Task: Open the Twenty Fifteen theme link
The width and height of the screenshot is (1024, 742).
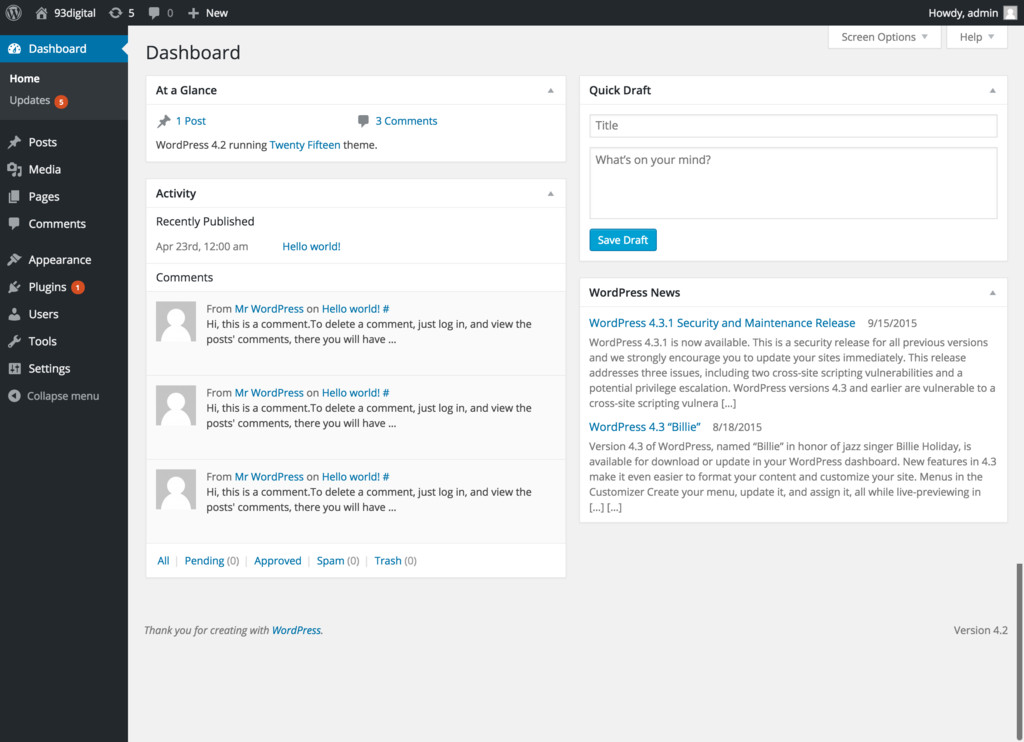Action: pyautogui.click(x=304, y=145)
